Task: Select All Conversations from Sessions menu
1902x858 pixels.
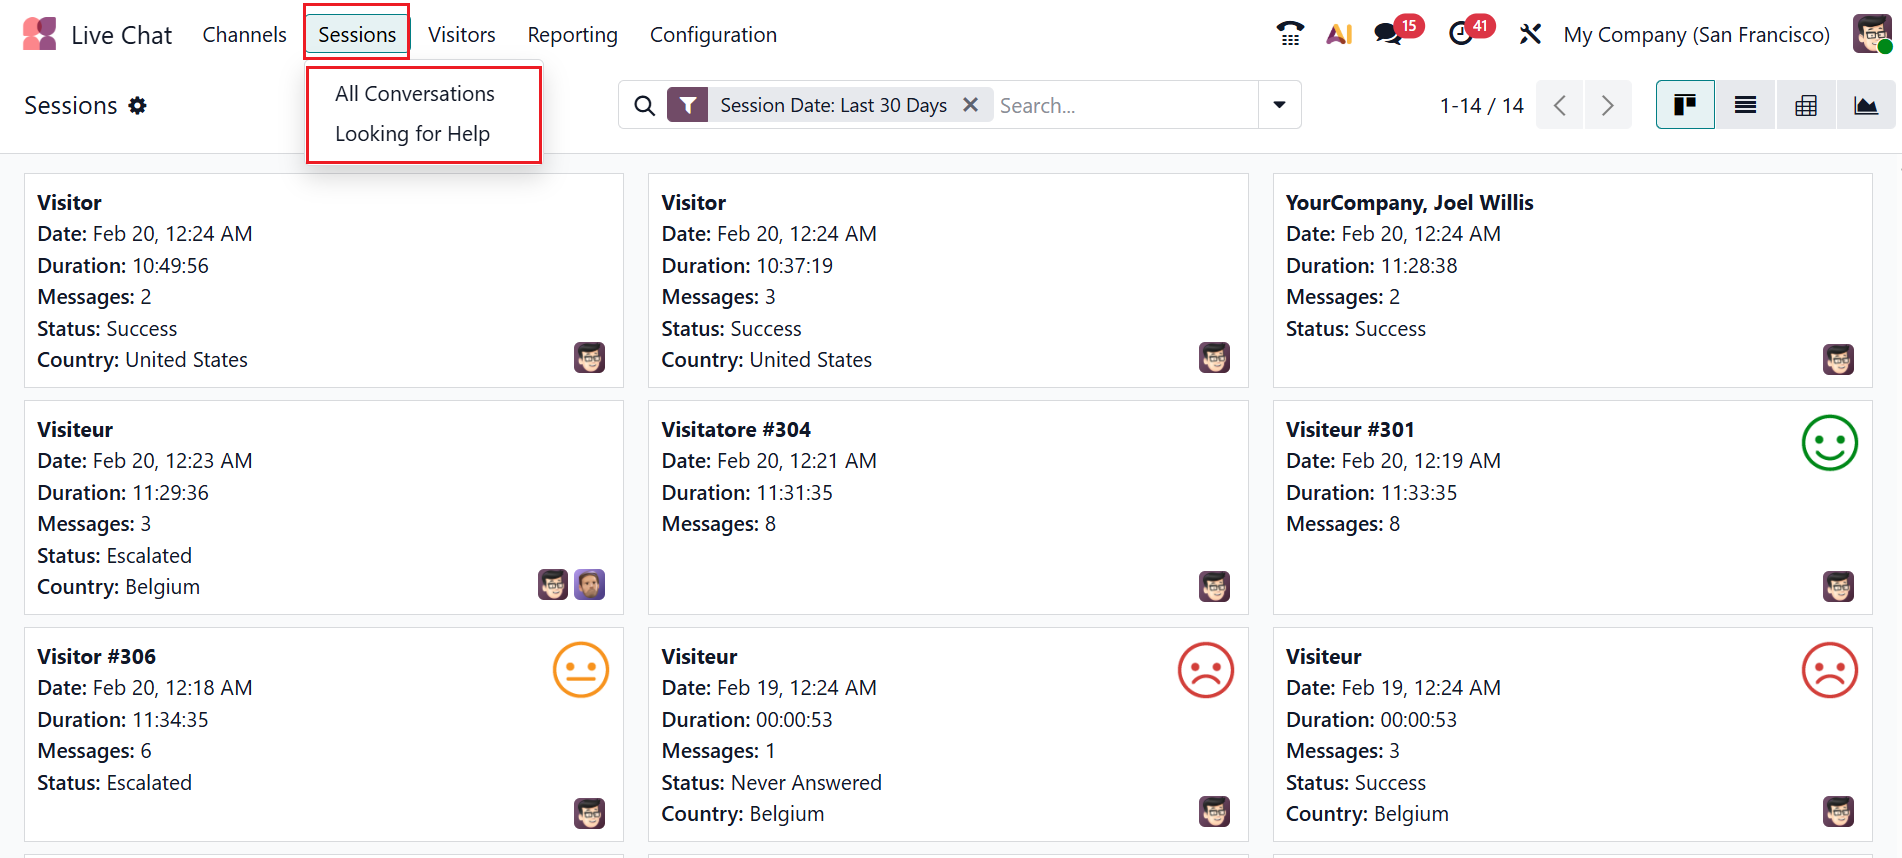Action: coord(414,94)
